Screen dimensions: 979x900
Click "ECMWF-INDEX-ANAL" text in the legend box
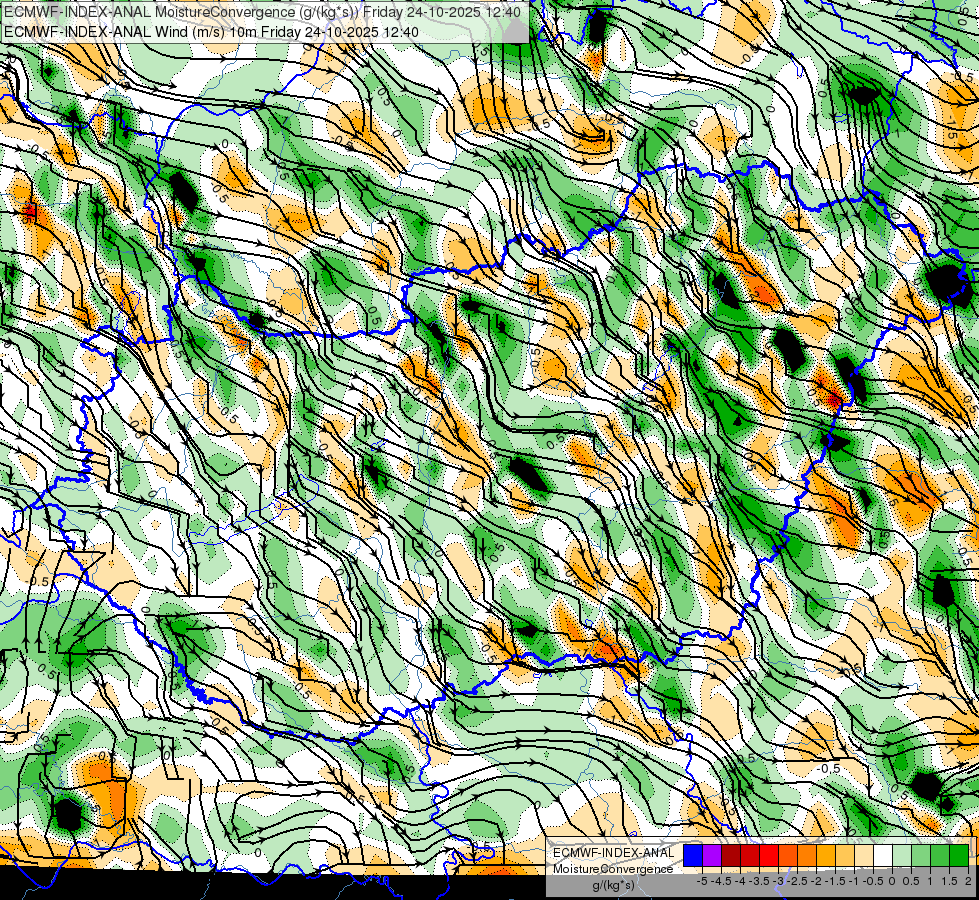614,853
